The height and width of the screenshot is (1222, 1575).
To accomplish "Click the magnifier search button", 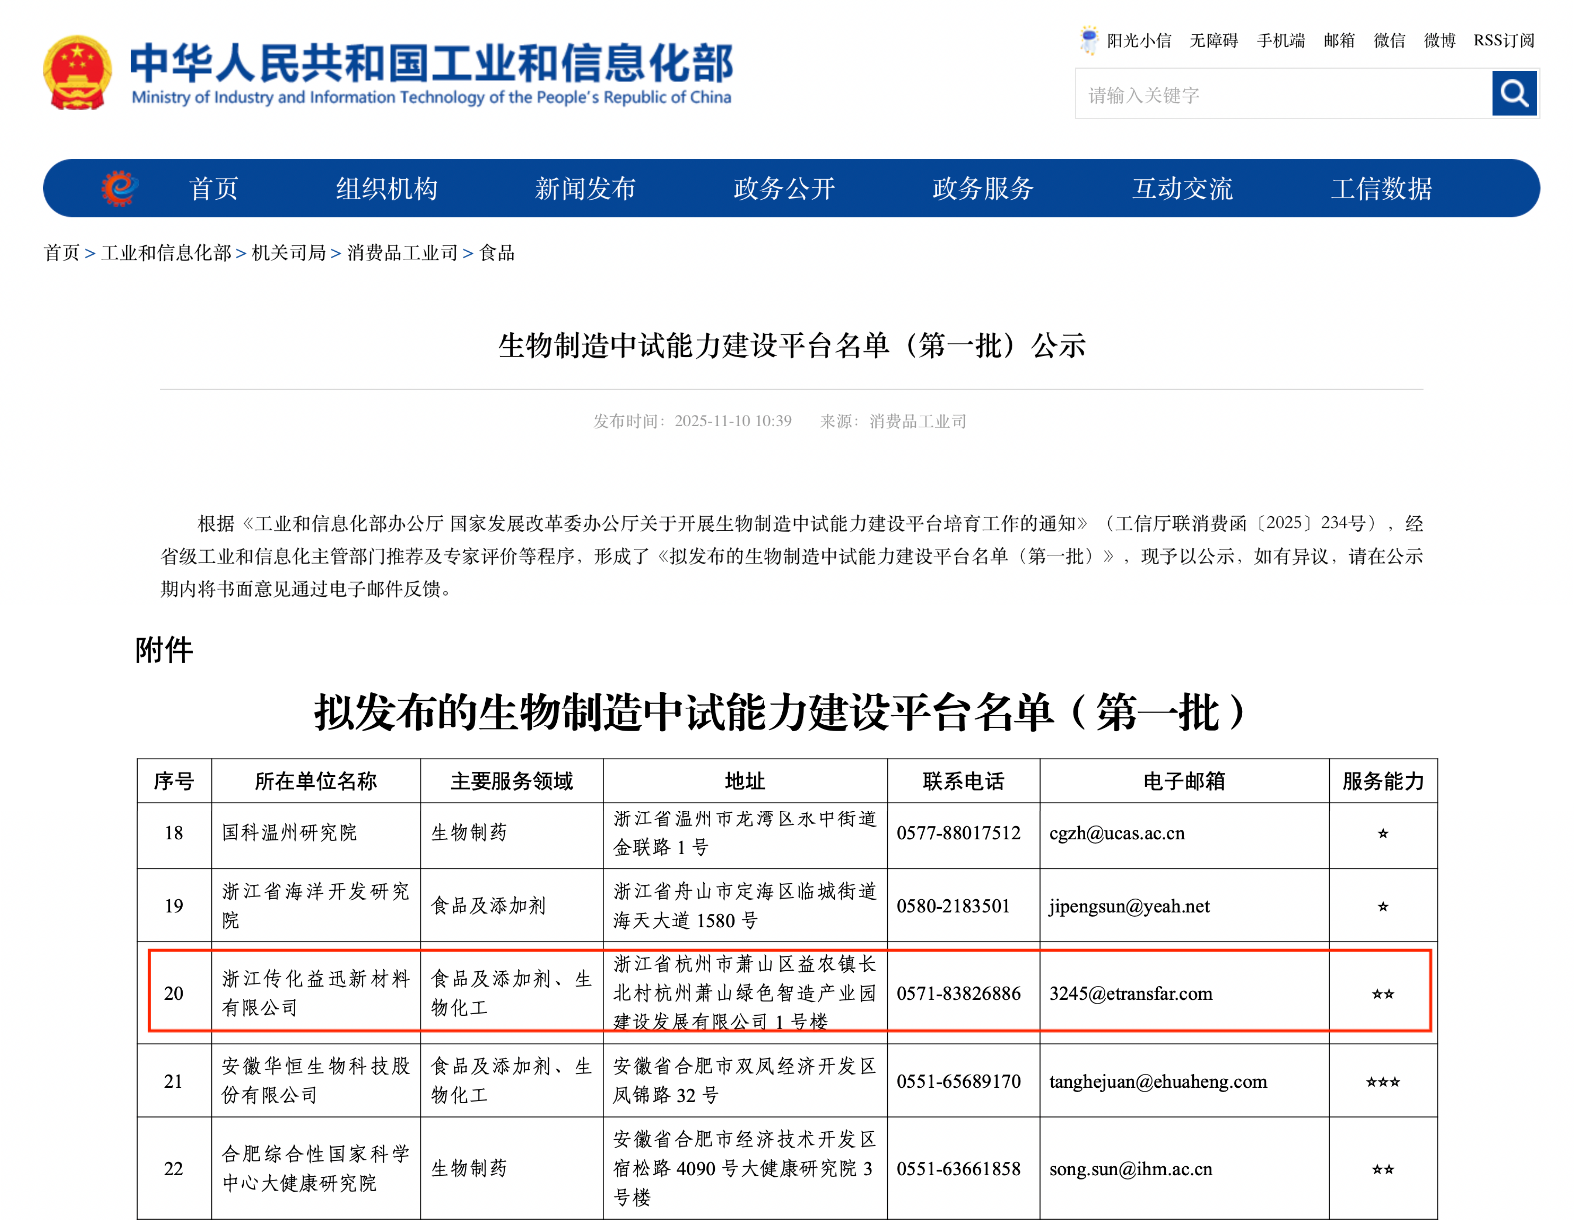I will click(x=1514, y=94).
